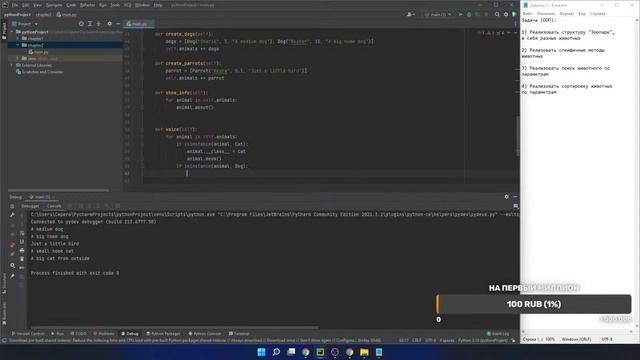The image size is (640, 360).
Task: Clear console with the trash icon
Action: point(22,259)
